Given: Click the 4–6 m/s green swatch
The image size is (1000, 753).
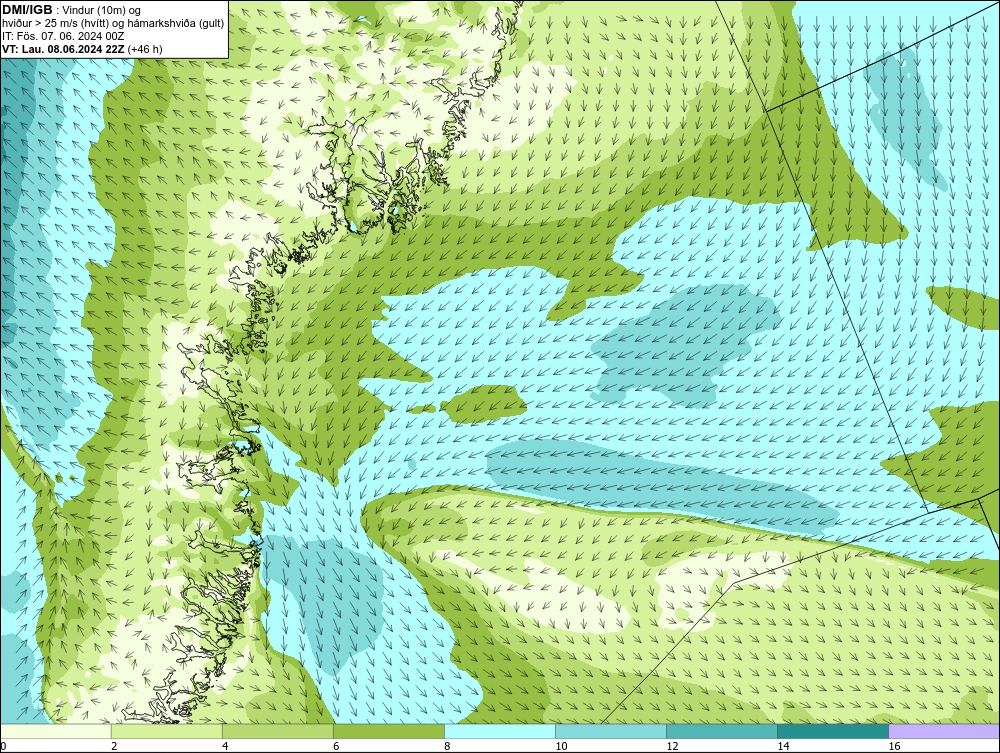Looking at the screenshot, I should 277,731.
